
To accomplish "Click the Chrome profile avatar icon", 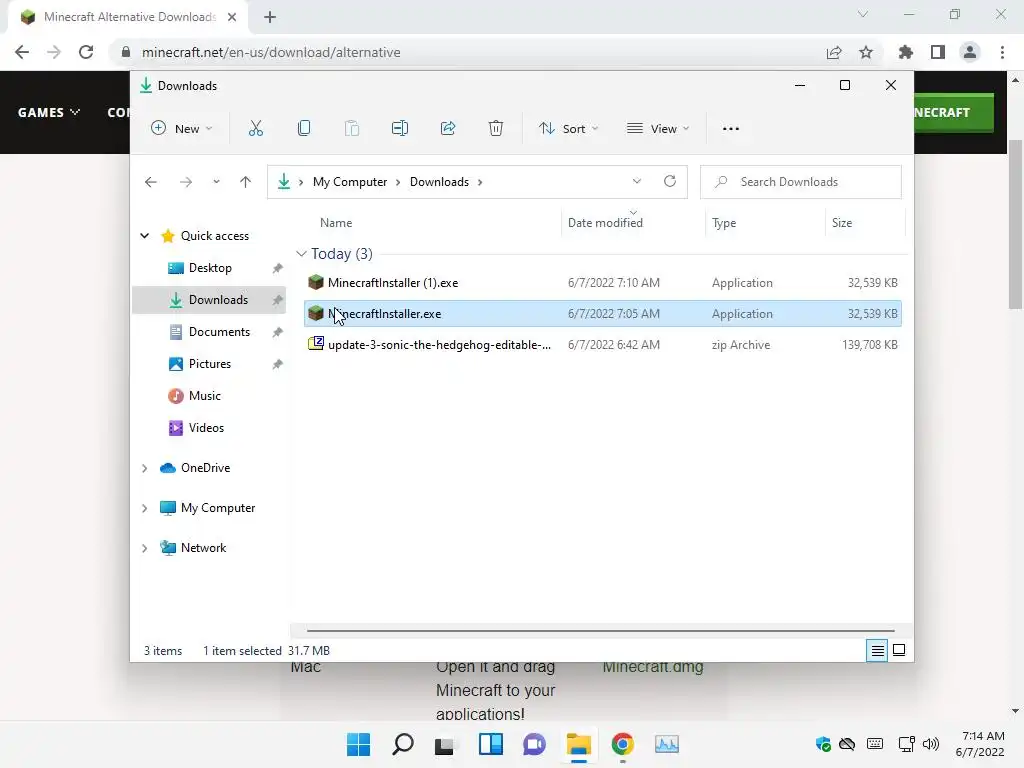I will click(x=970, y=52).
